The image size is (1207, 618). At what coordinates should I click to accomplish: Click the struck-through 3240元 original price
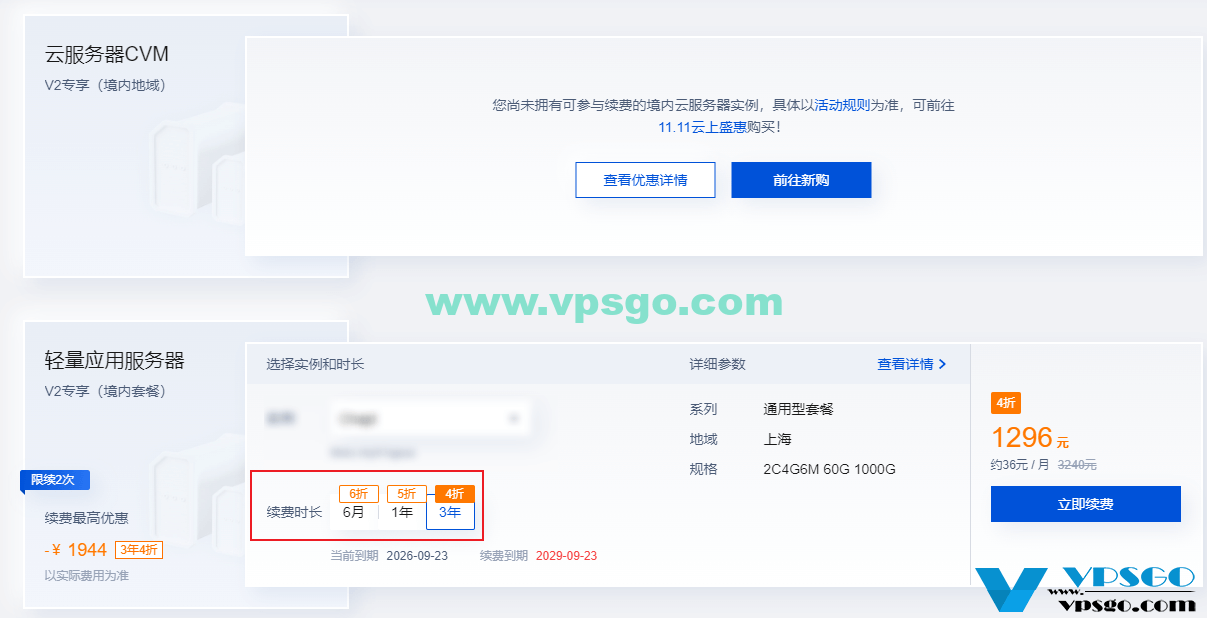tap(1077, 465)
